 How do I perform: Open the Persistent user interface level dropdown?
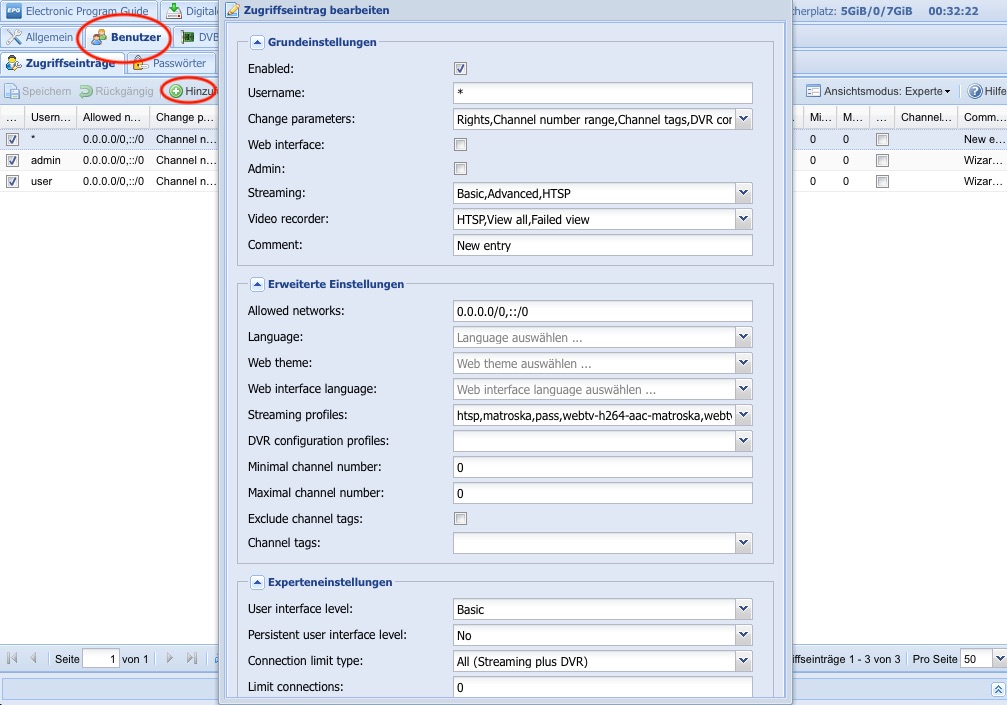[x=744, y=635]
